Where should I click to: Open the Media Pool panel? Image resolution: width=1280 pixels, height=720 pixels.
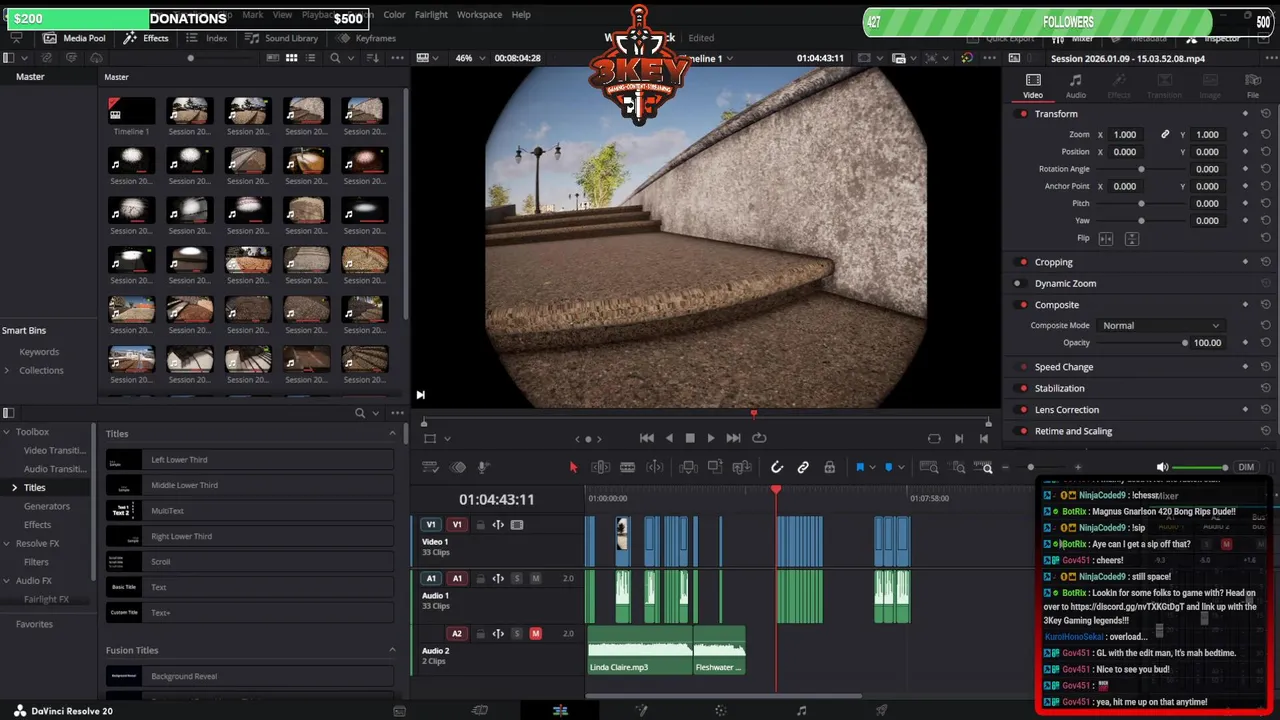click(74, 38)
